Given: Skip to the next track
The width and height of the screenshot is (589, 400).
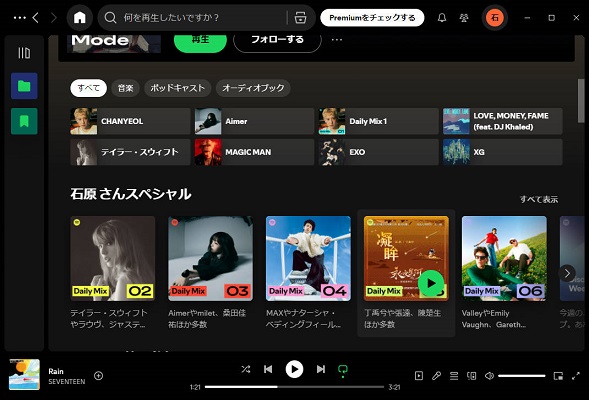Looking at the screenshot, I should click(x=320, y=369).
